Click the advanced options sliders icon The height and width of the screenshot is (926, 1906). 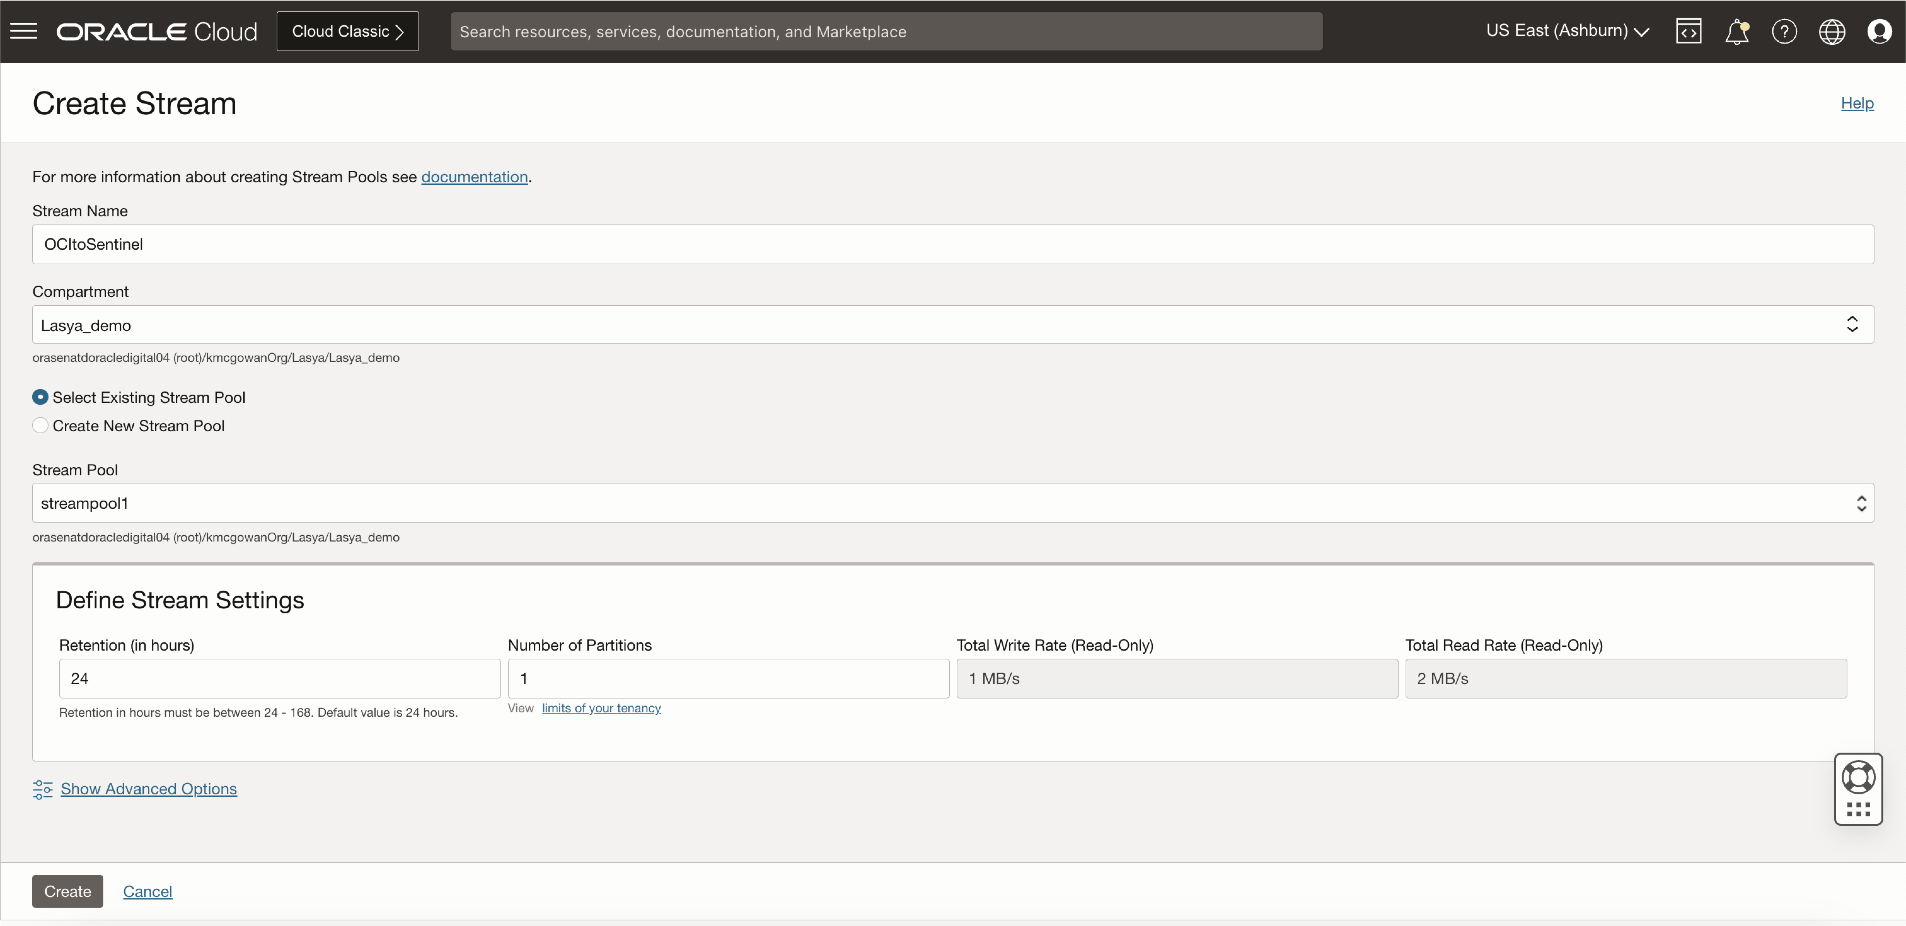pyautogui.click(x=42, y=789)
